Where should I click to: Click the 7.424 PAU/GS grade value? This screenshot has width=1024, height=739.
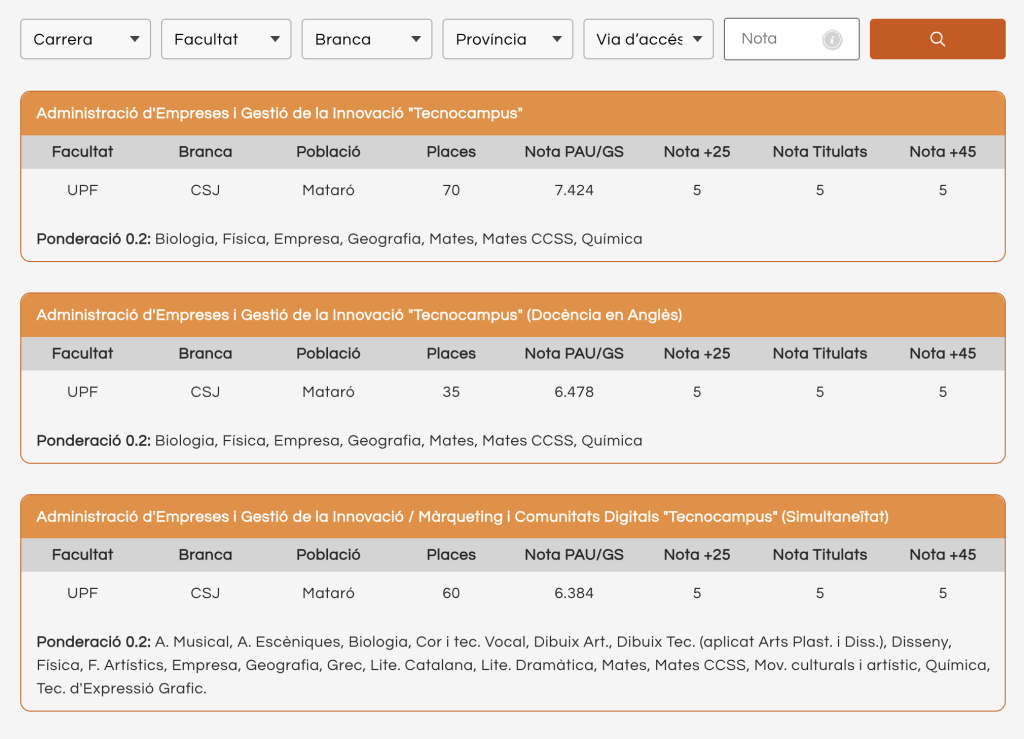tap(574, 190)
